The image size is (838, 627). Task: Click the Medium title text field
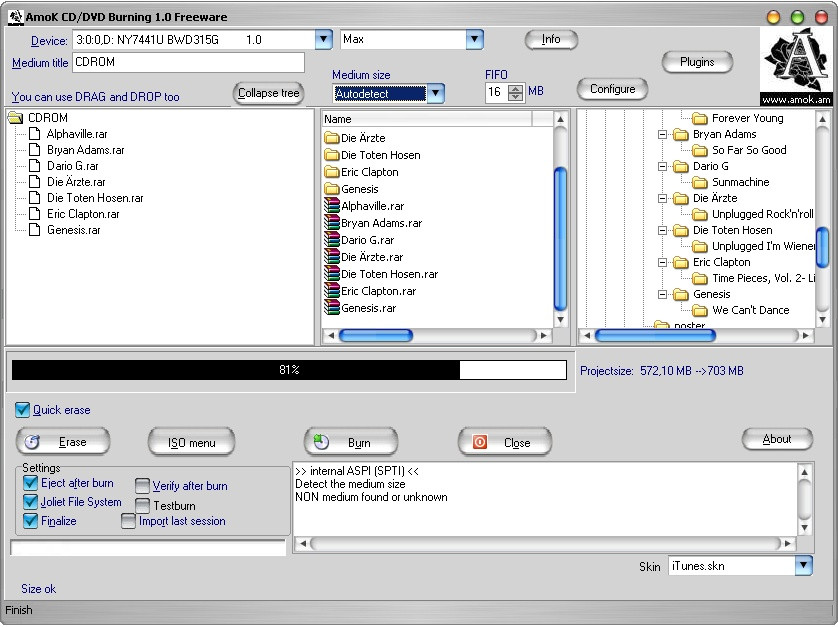coord(187,63)
